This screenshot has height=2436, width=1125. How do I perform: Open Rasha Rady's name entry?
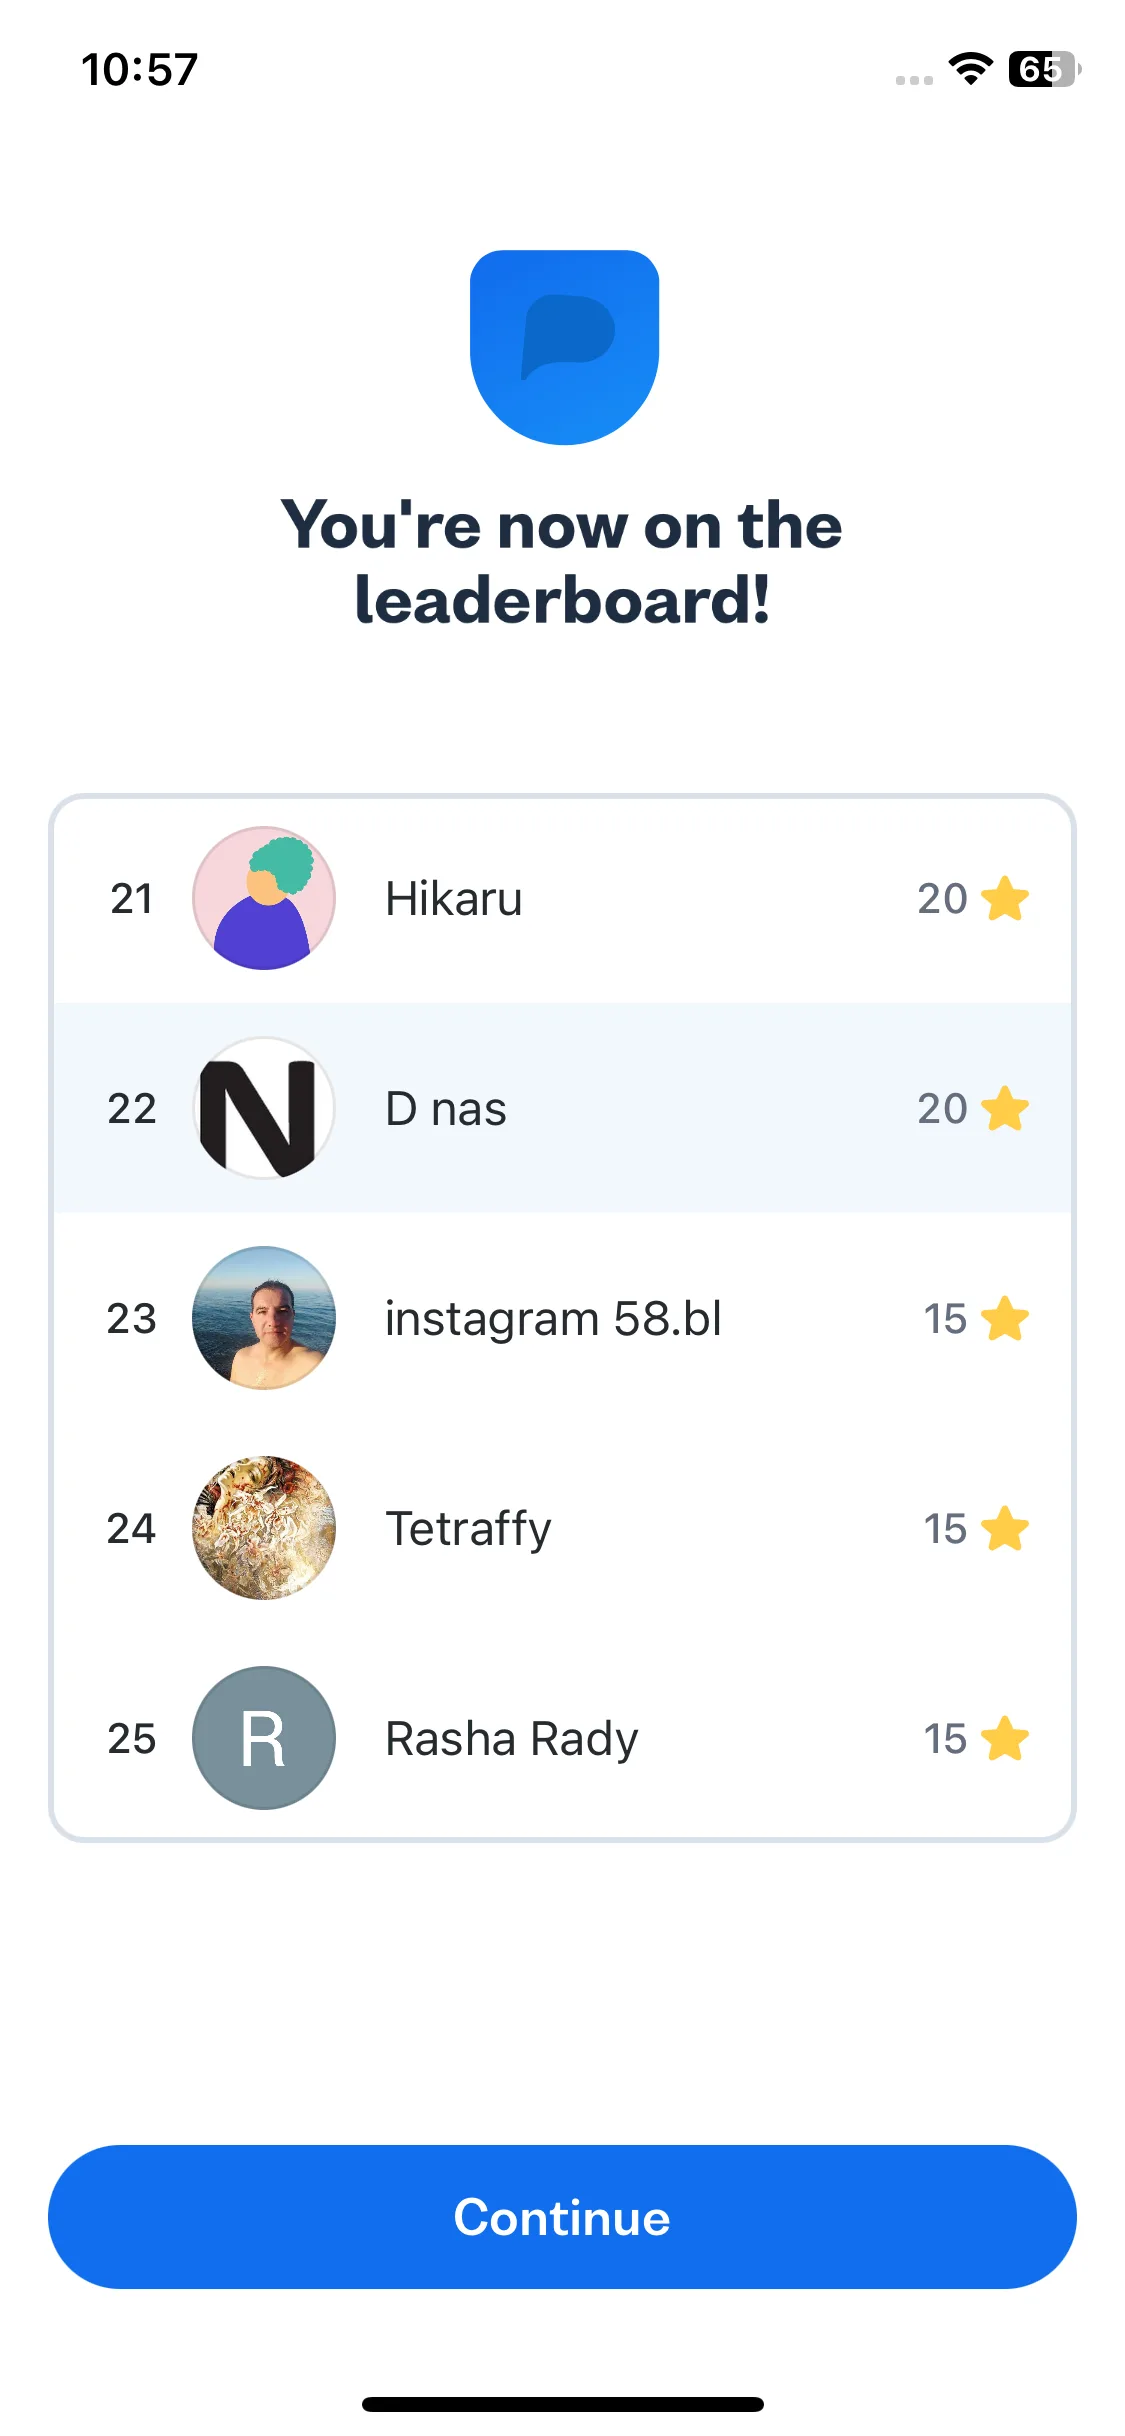click(x=512, y=1739)
